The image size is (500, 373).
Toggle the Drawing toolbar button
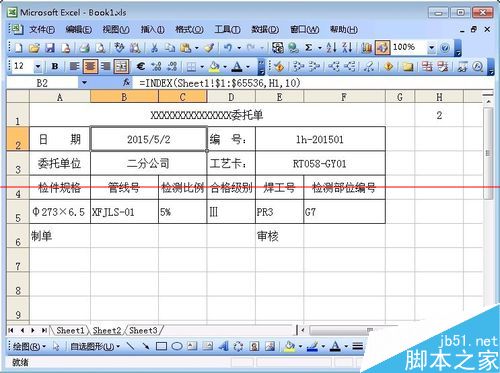point(382,48)
